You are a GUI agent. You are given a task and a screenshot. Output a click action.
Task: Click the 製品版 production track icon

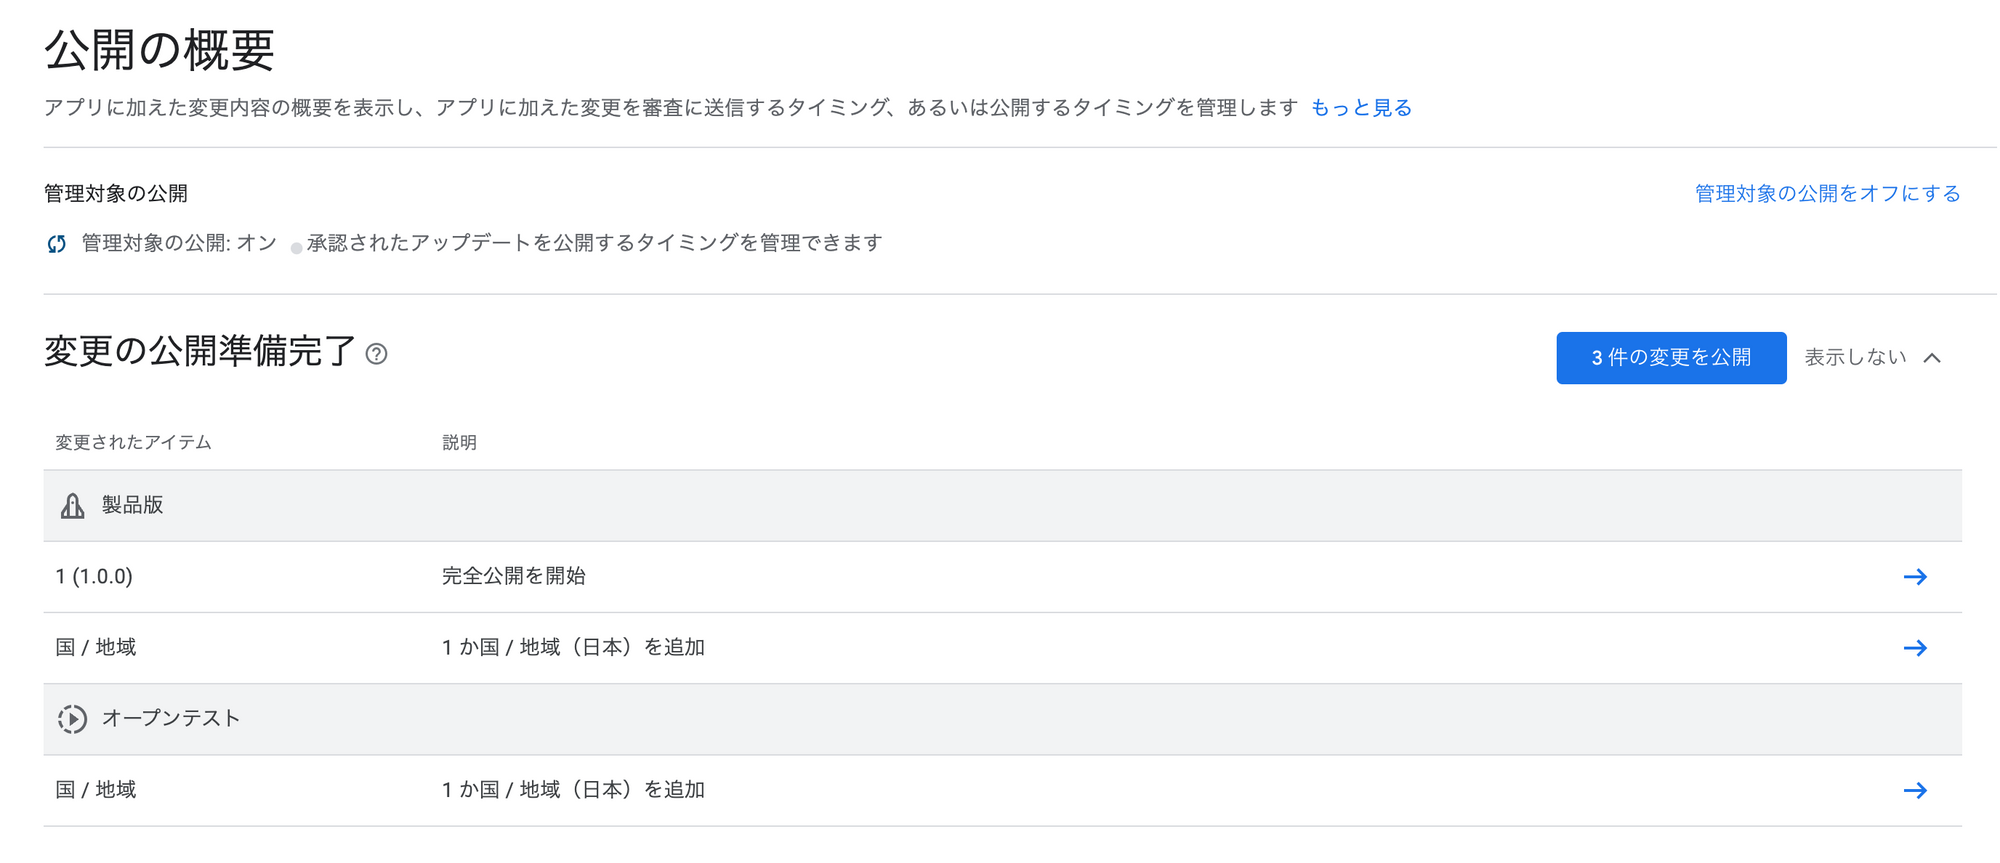pos(72,506)
